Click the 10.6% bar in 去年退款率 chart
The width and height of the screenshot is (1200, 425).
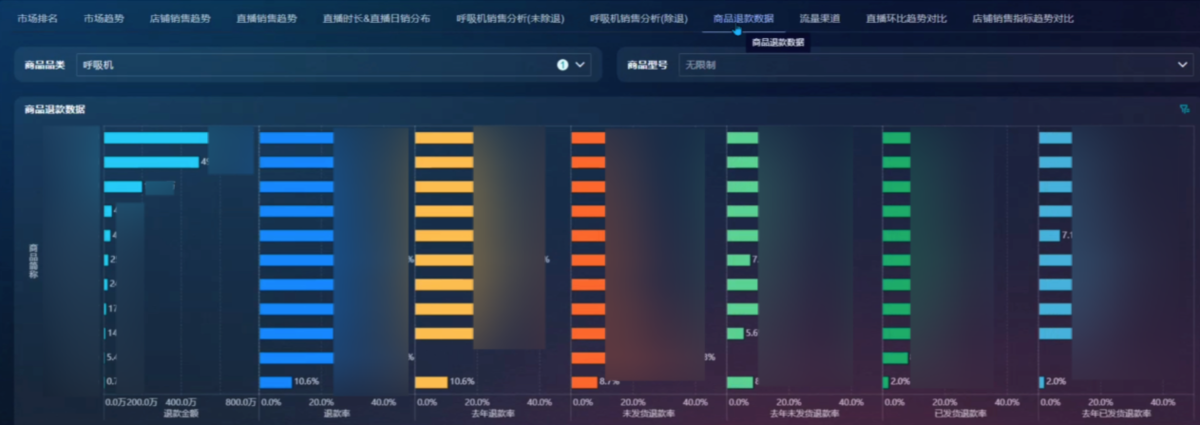[x=431, y=382]
